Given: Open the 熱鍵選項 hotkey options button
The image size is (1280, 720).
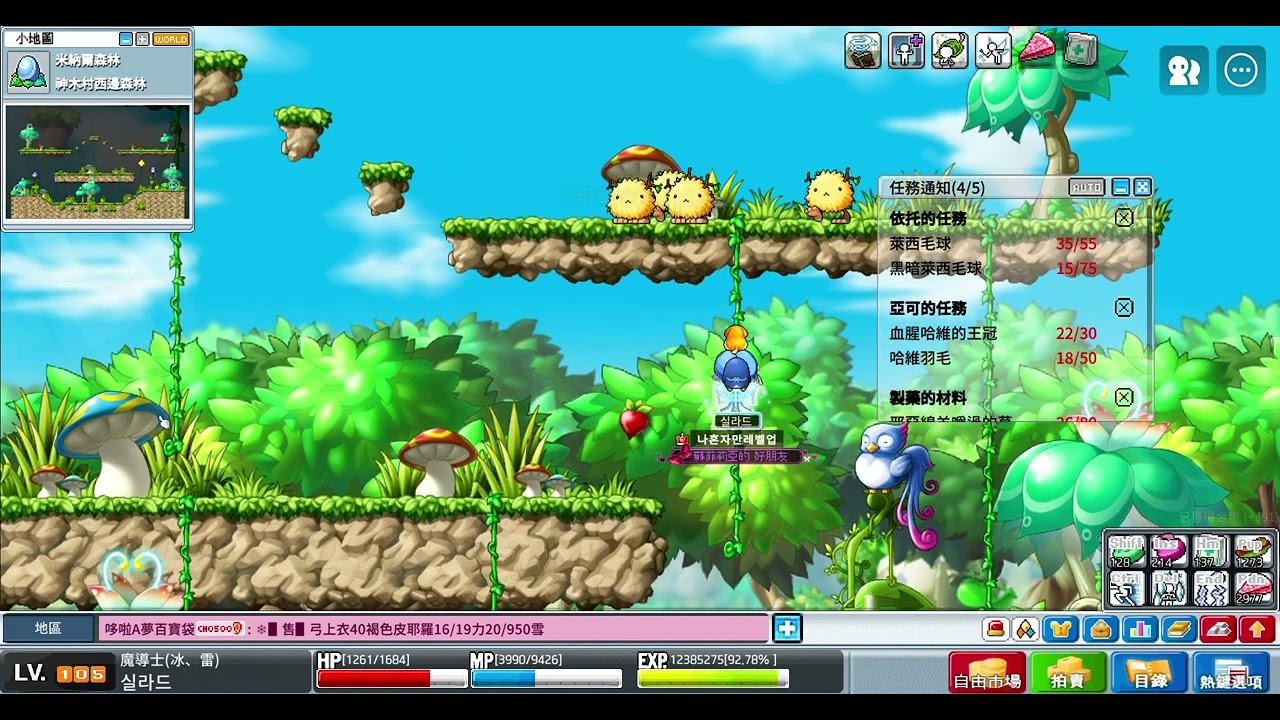Looking at the screenshot, I should pos(1231,672).
